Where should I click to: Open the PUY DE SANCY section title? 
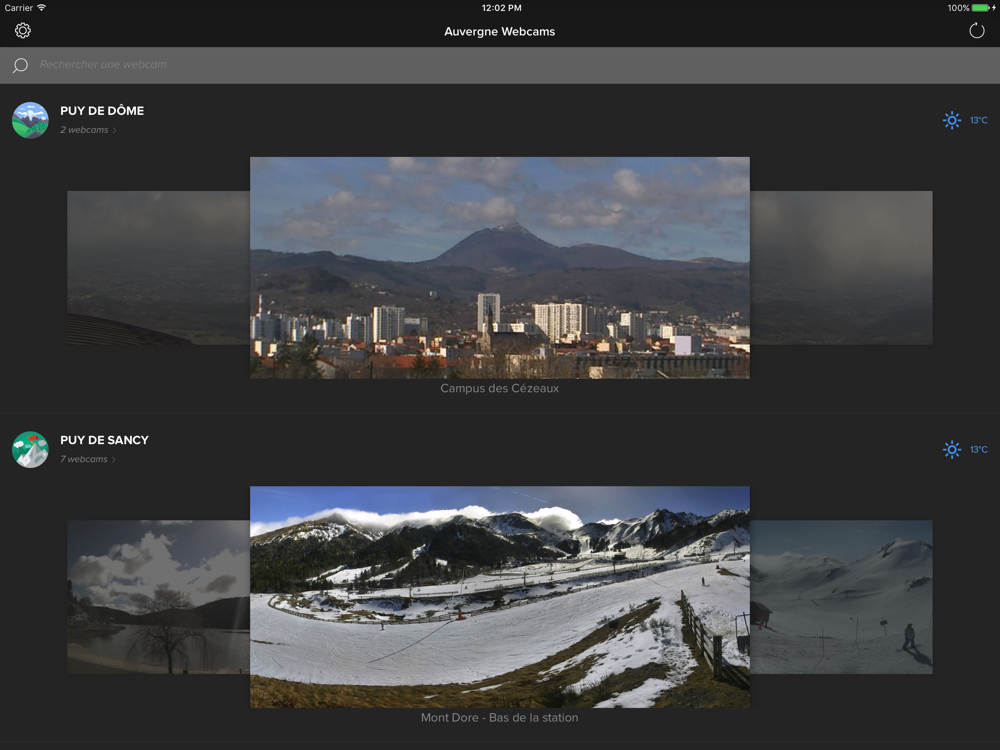104,440
